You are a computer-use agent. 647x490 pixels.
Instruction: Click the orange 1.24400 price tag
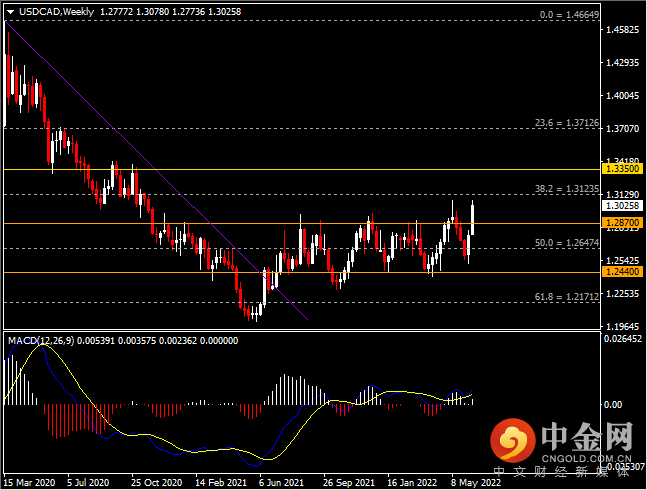coord(622,272)
